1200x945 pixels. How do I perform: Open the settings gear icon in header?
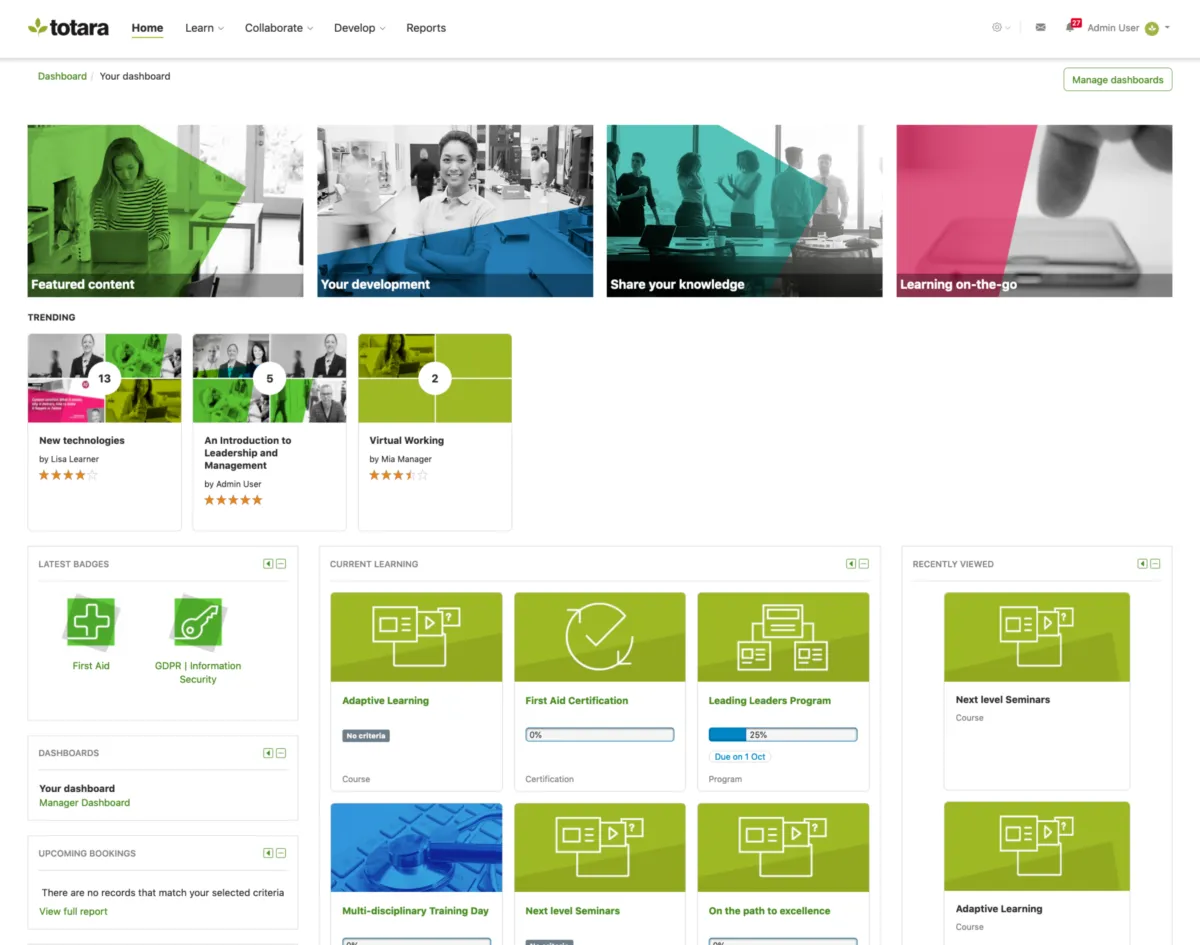coord(997,28)
